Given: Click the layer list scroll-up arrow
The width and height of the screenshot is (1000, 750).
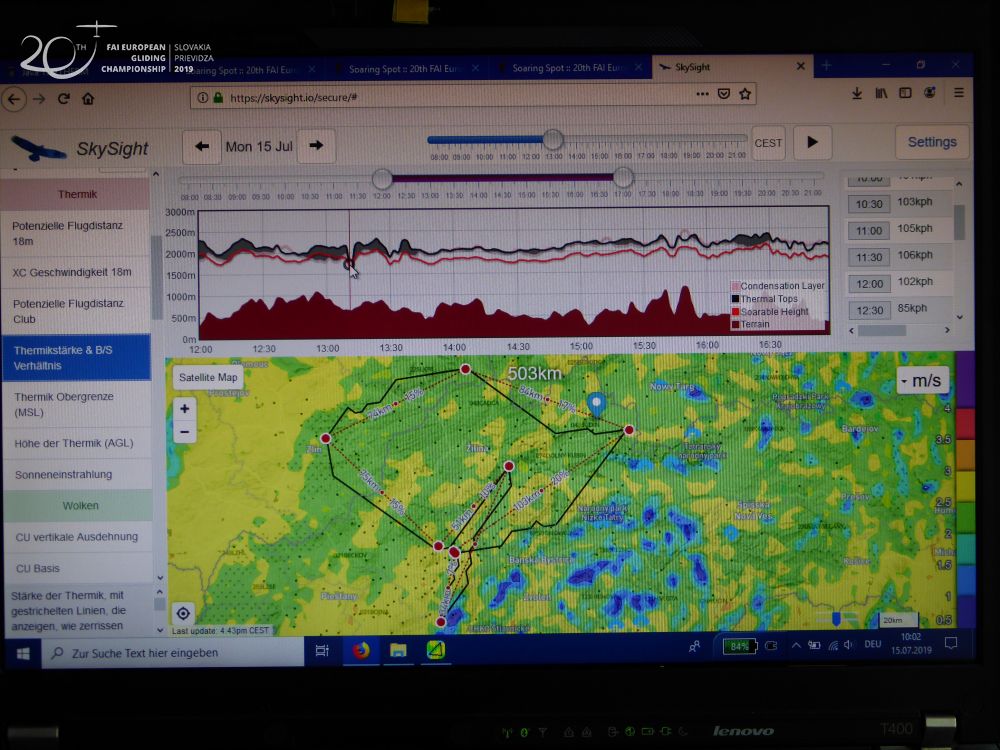Looking at the screenshot, I should click(156, 174).
